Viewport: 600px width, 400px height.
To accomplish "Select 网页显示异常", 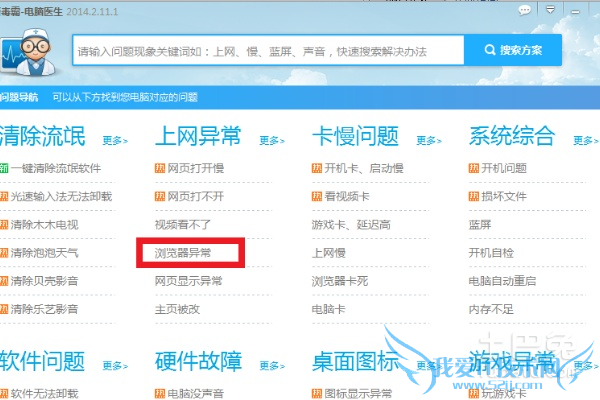I will pos(188,281).
